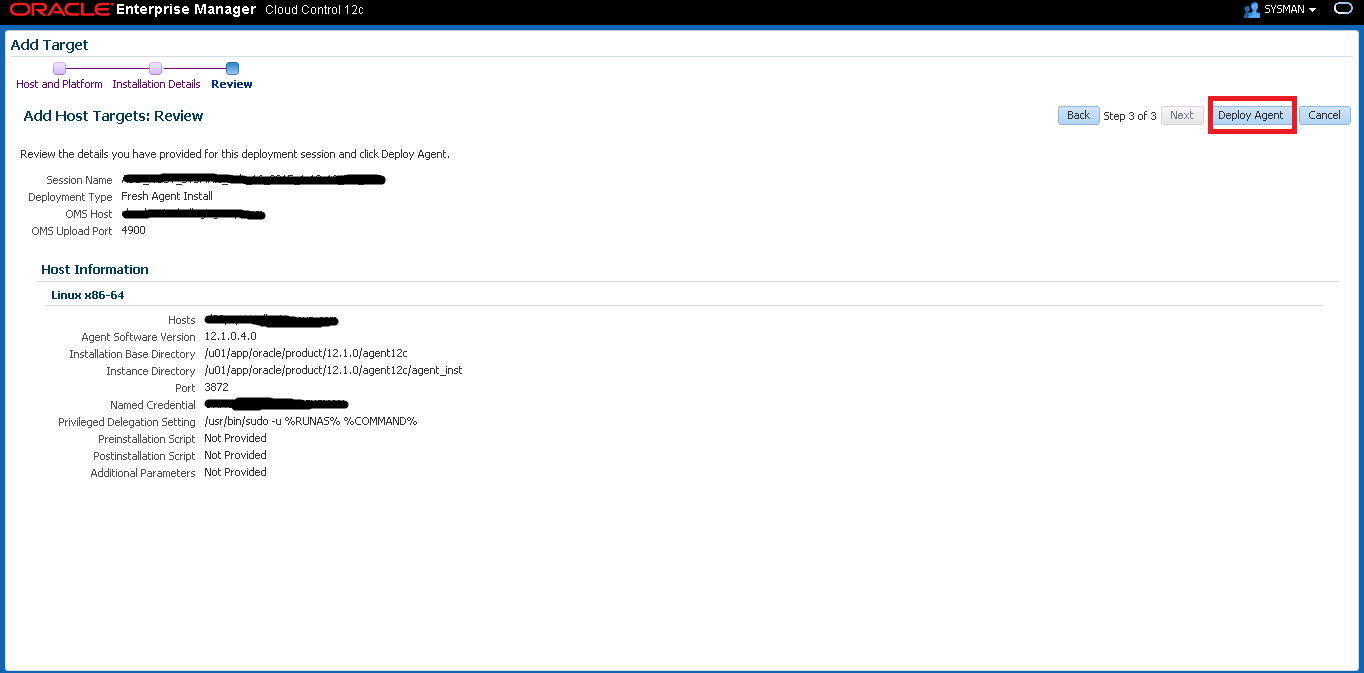Screen dimensions: 1364x673
Task: Click the Privileged Delegation Setting sudo value
Action: click(x=310, y=421)
